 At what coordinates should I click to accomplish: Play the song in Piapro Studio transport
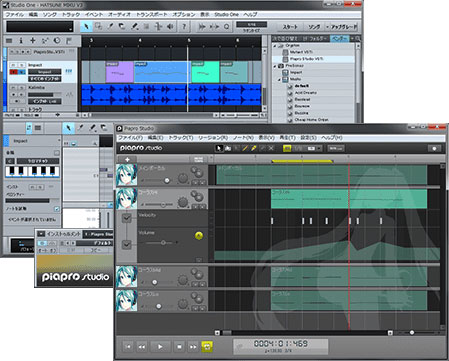160,347
